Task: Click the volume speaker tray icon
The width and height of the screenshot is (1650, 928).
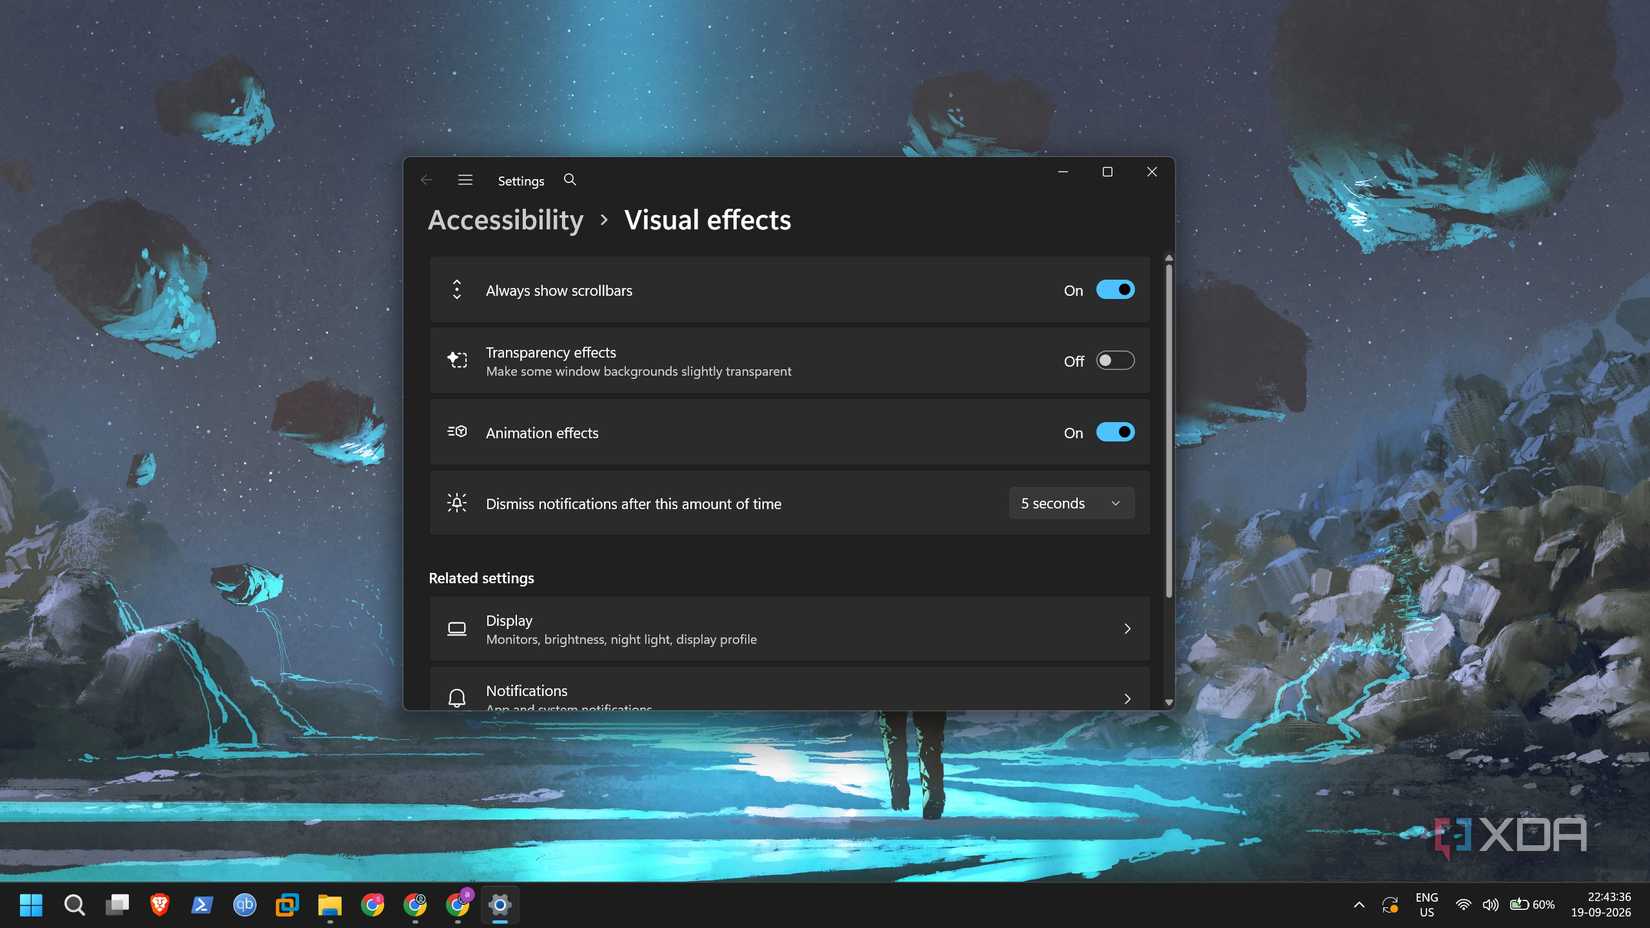Action: pyautogui.click(x=1490, y=905)
